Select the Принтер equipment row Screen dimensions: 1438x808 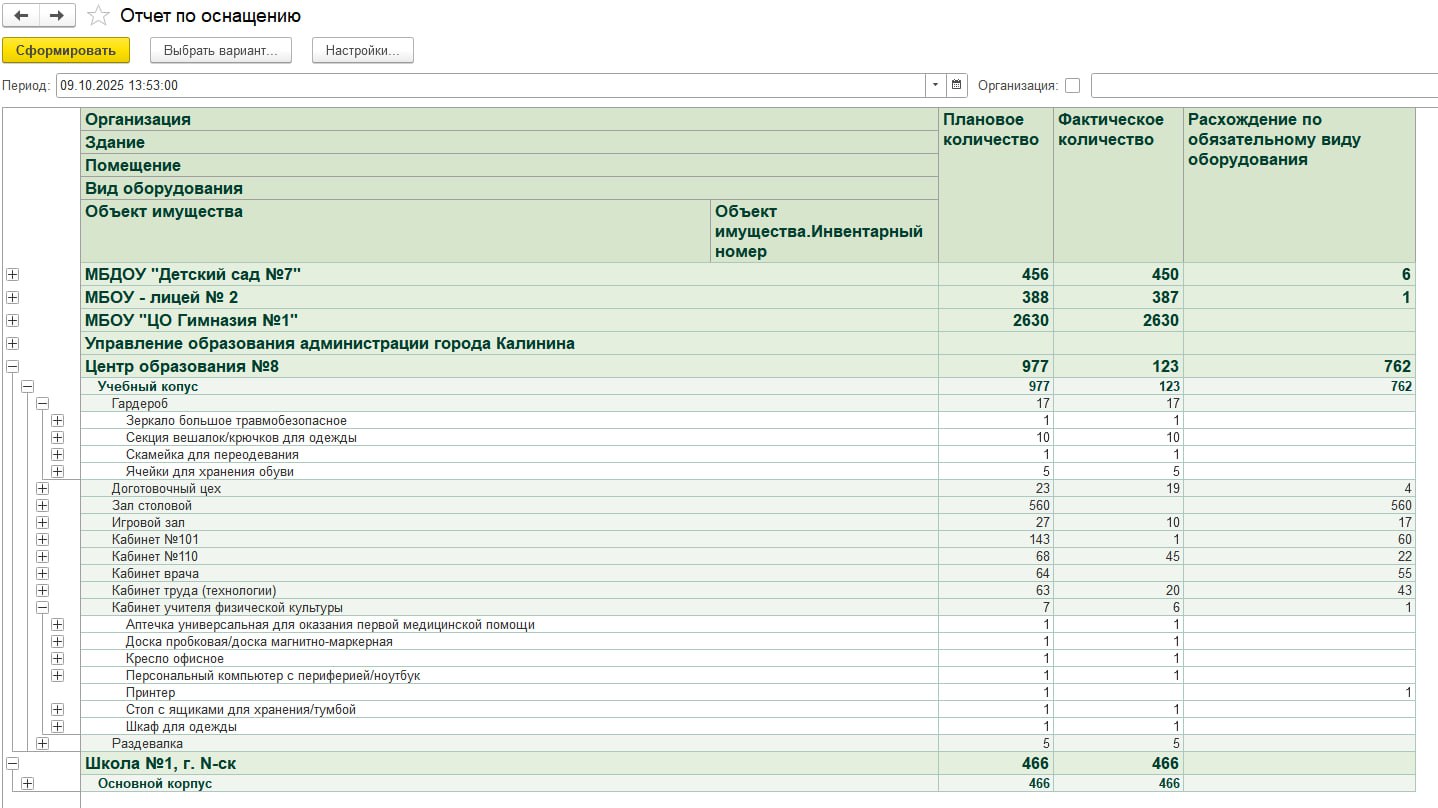tap(151, 692)
